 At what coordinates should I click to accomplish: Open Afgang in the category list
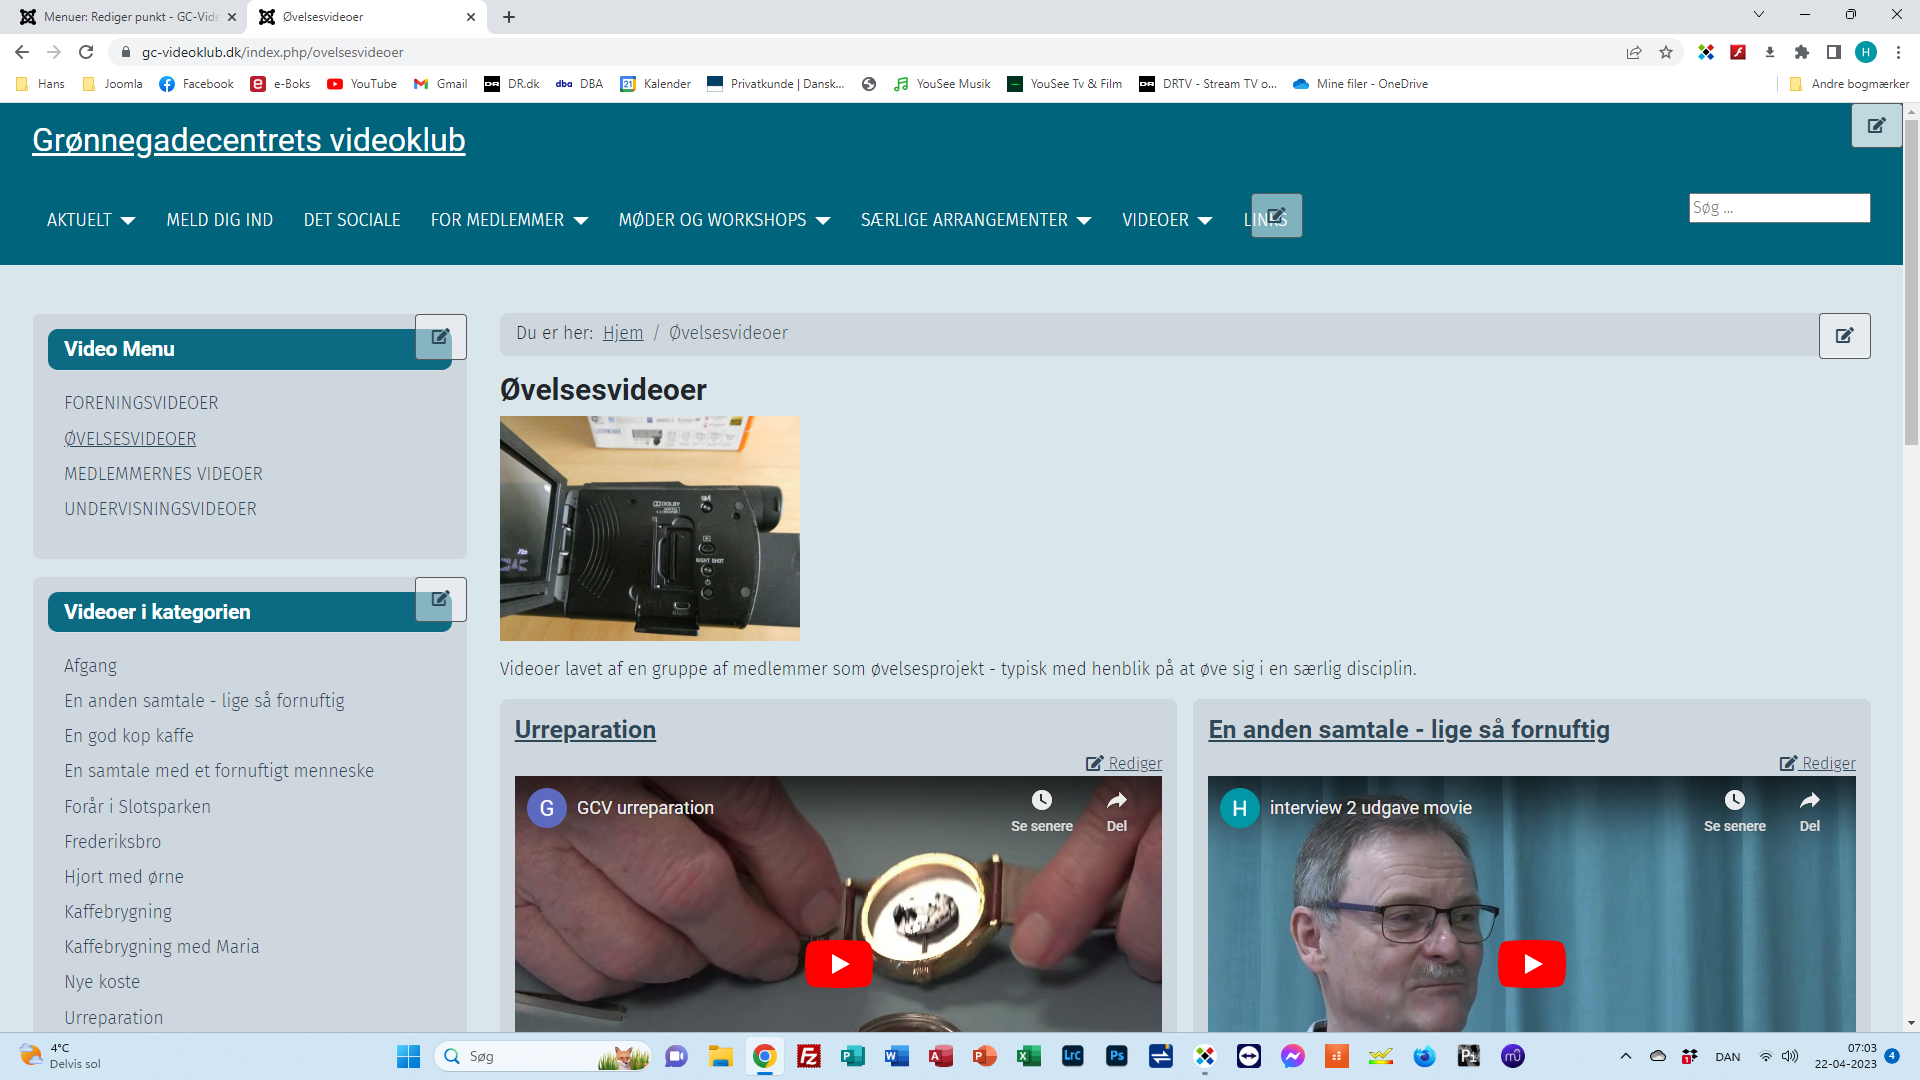coord(91,666)
